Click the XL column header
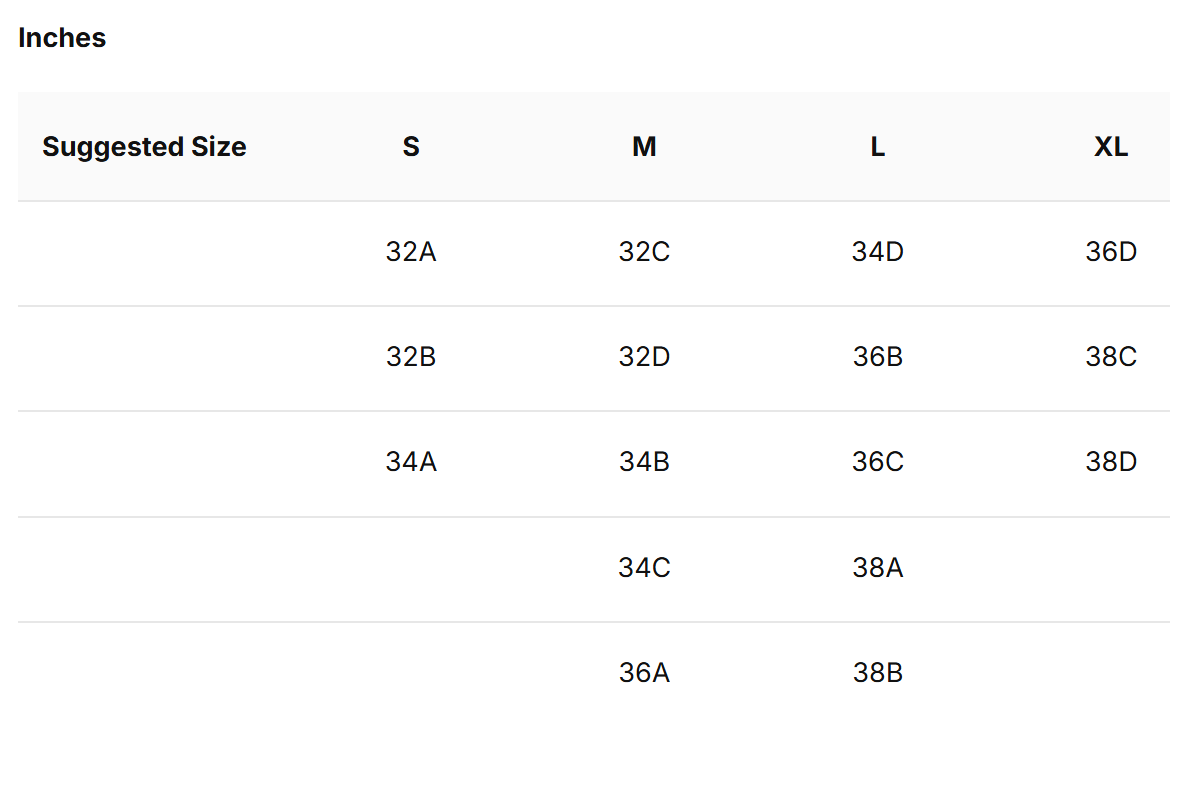 [1111, 146]
